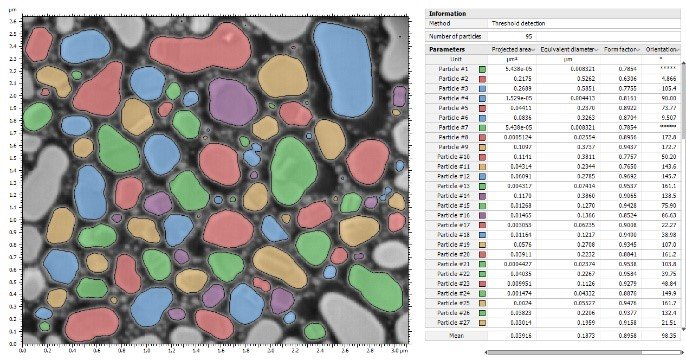The width and height of the screenshot is (686, 360).
Task: Click the Parameters column header
Action: [x=456, y=49]
